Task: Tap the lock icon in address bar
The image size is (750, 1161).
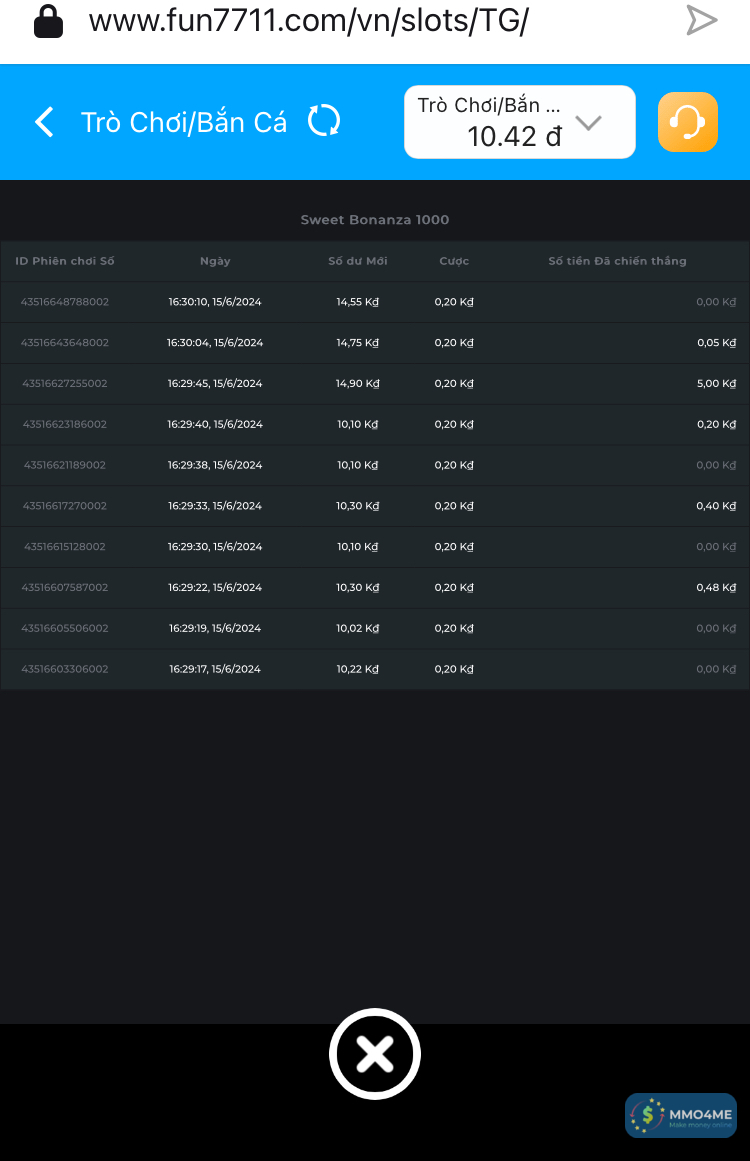Action: coord(48,20)
